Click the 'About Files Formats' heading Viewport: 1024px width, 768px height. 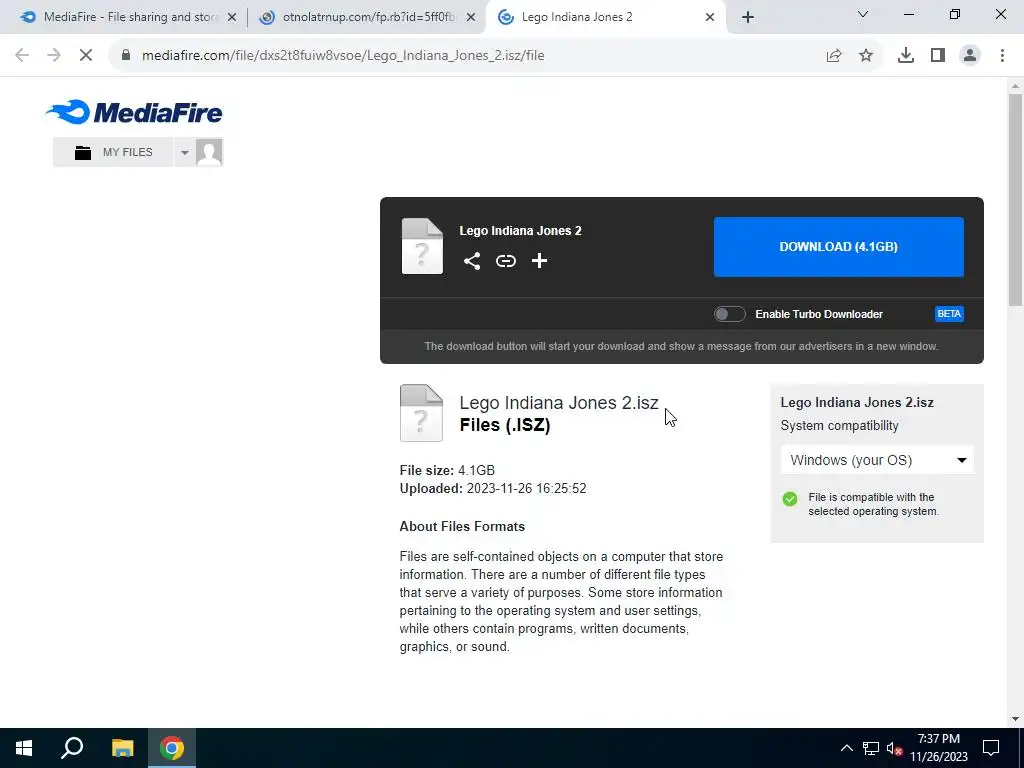pyautogui.click(x=462, y=526)
